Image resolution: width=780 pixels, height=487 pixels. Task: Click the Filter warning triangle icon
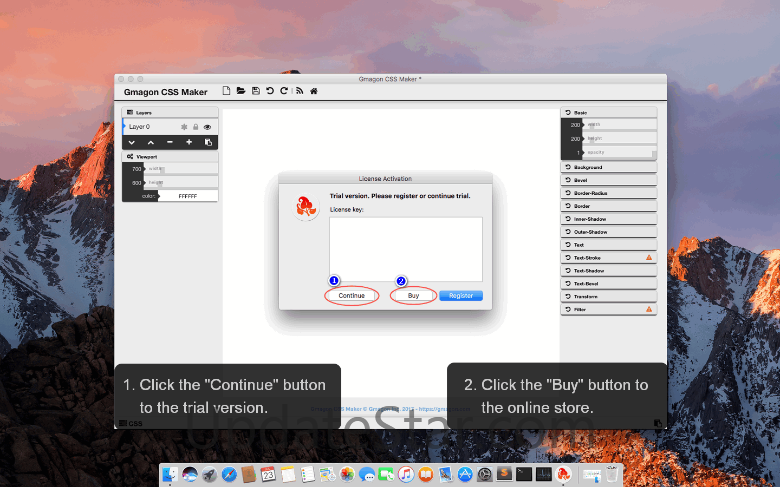point(649,309)
